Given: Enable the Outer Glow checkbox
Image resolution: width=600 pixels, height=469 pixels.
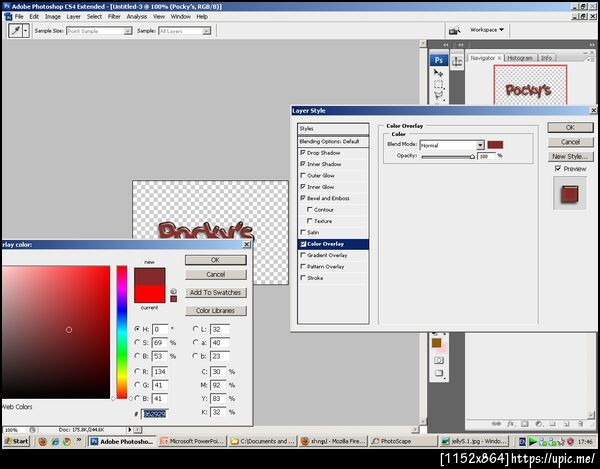Looking at the screenshot, I should (303, 175).
